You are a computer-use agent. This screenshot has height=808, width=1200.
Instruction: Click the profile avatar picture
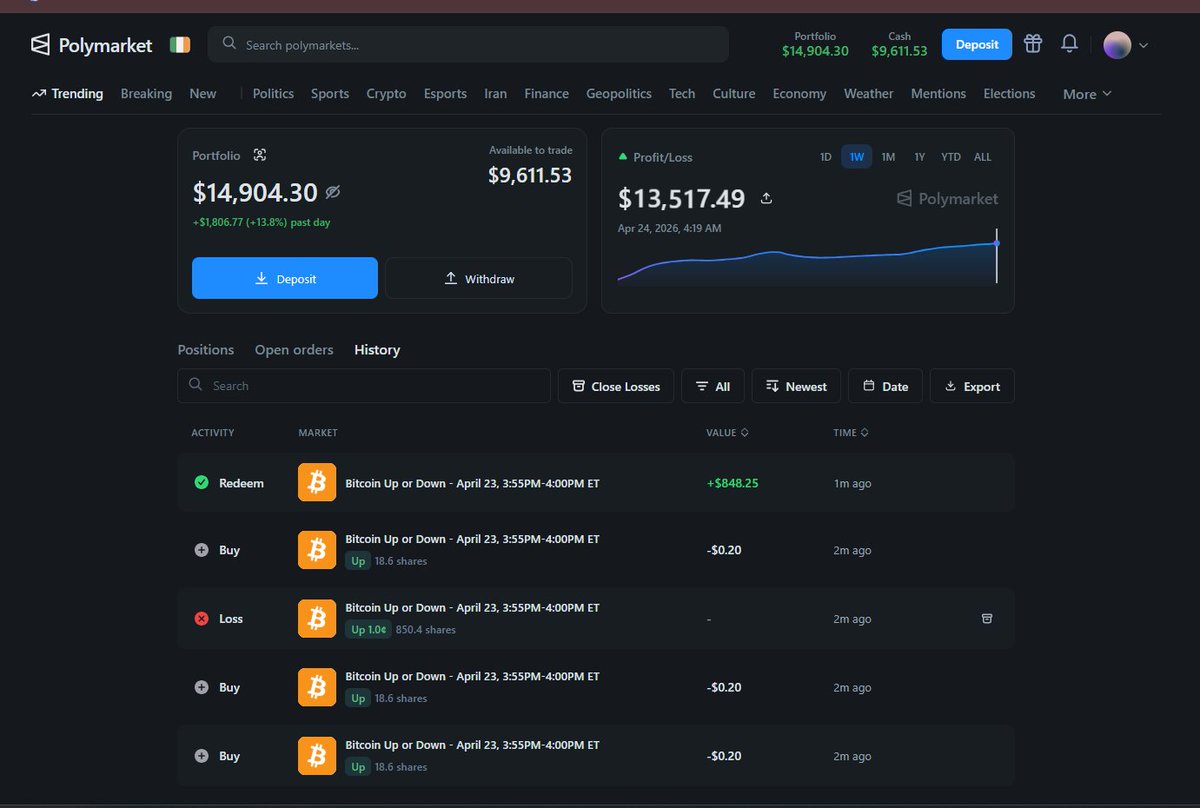click(1117, 44)
